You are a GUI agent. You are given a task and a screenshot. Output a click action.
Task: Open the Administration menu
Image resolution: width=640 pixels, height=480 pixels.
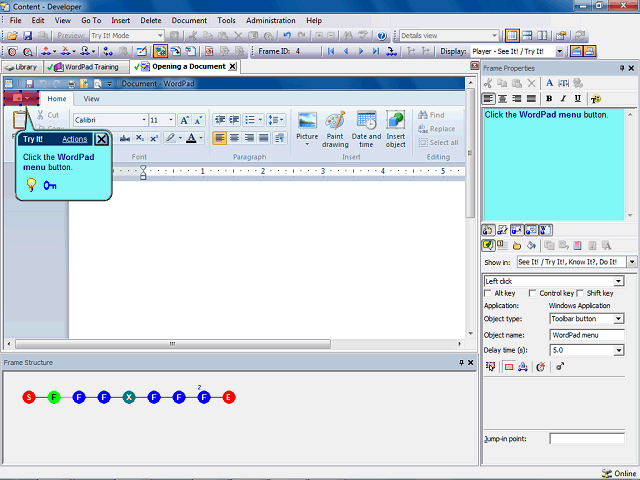[x=271, y=20]
